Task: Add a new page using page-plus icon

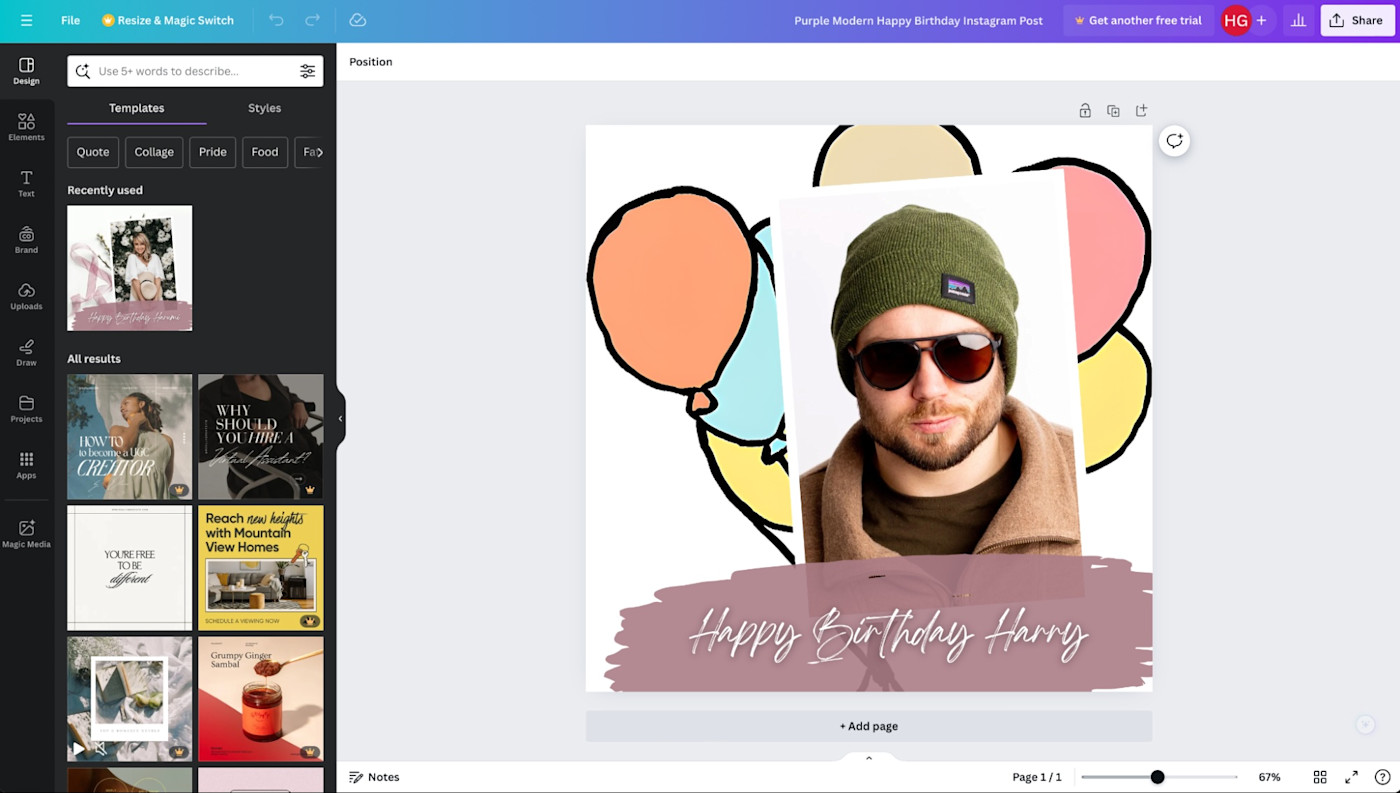Action: point(1141,111)
